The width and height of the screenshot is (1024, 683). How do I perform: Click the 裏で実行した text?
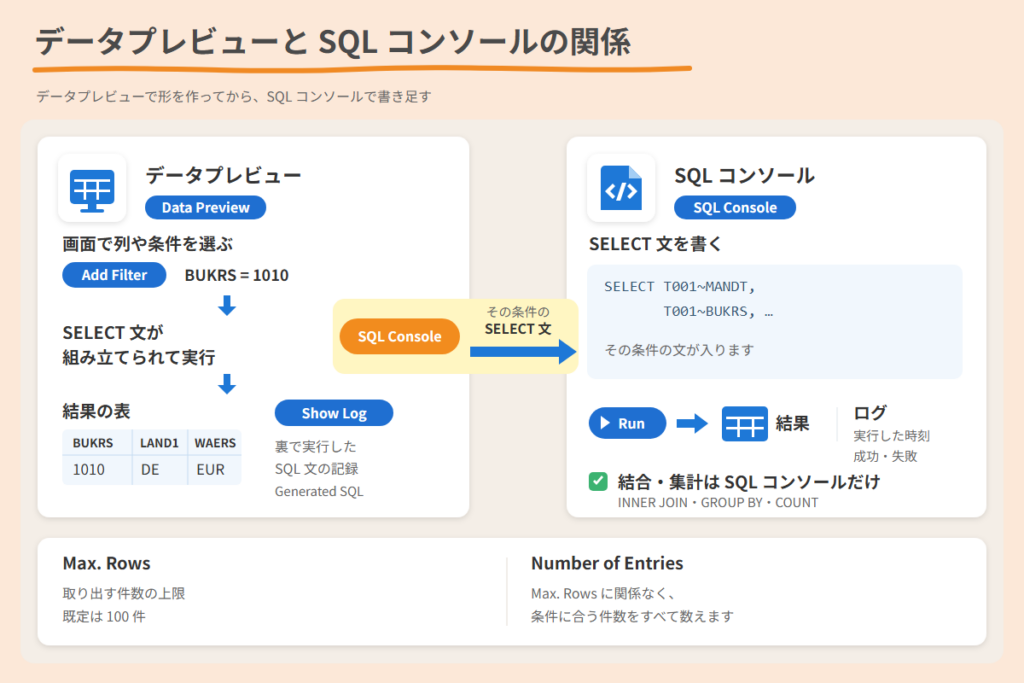(315, 447)
